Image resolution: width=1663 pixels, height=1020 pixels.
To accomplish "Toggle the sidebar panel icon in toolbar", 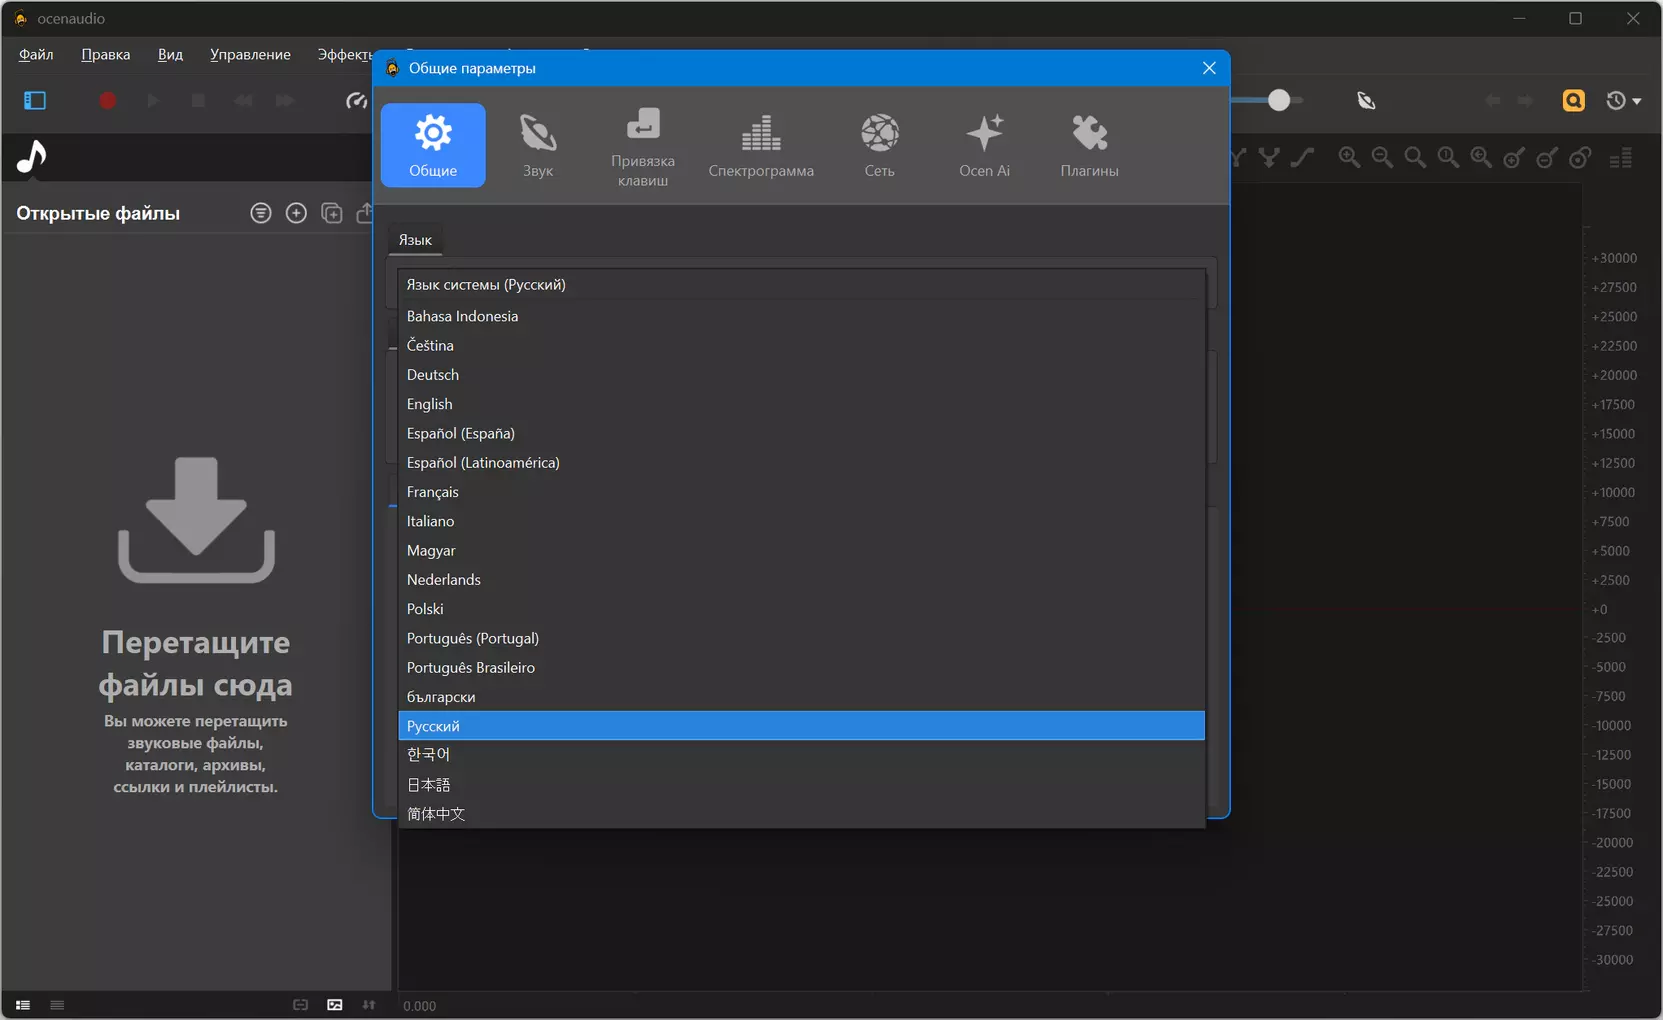I will pos(35,100).
